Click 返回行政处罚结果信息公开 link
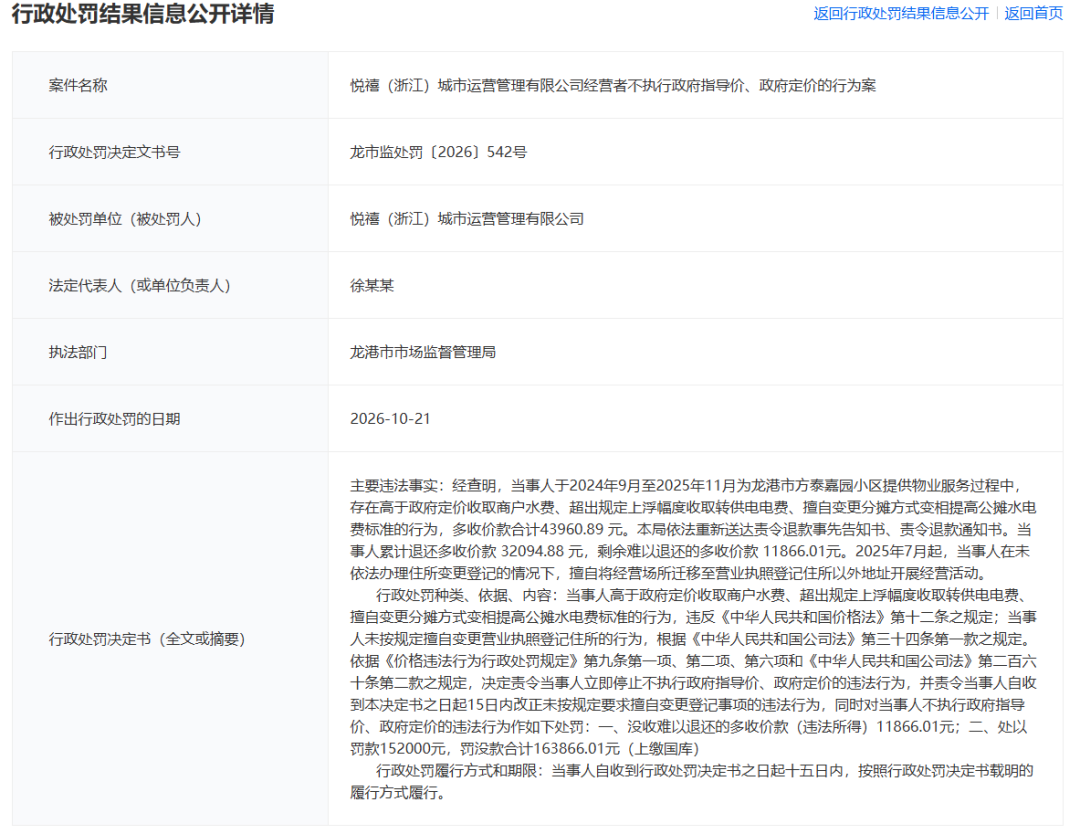1080x834 pixels. click(900, 14)
